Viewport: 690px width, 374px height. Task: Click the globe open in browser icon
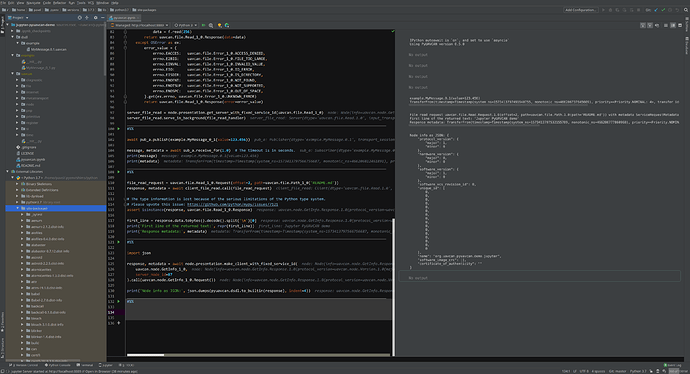(x=227, y=25)
